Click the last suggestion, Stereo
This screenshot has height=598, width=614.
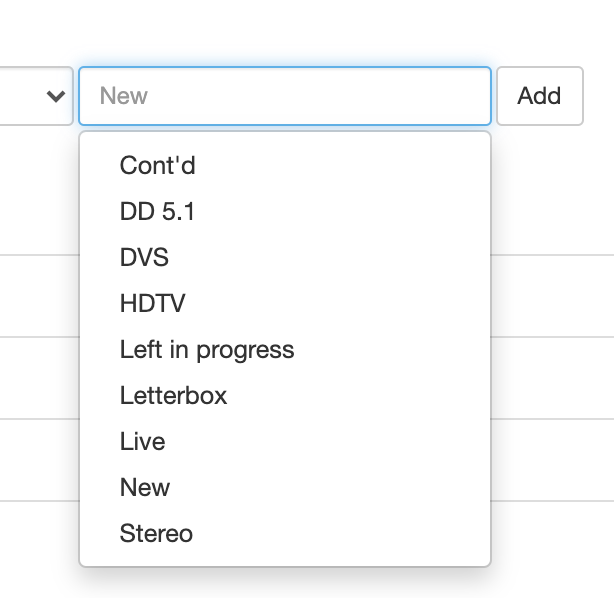(x=156, y=533)
